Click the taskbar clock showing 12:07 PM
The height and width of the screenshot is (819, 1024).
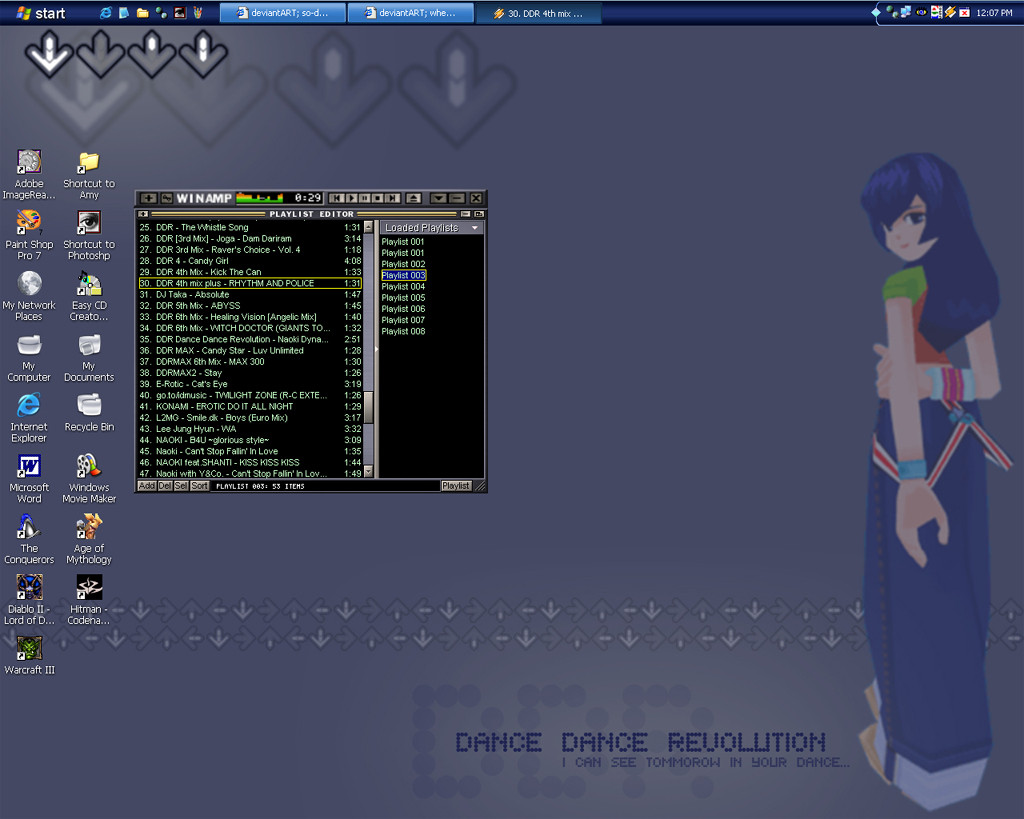click(x=994, y=12)
